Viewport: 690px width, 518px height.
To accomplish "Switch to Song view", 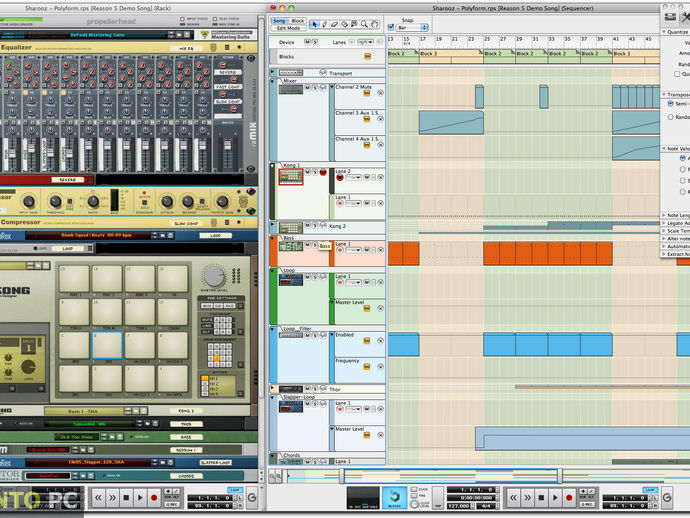I will [x=279, y=21].
